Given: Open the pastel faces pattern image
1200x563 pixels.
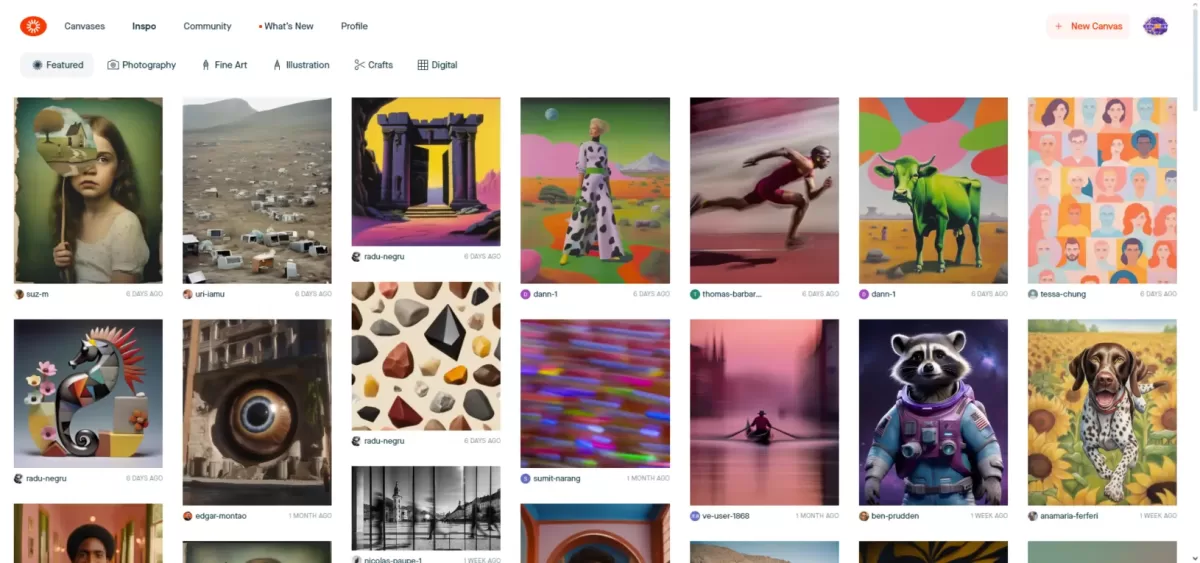Looking at the screenshot, I should (1102, 190).
